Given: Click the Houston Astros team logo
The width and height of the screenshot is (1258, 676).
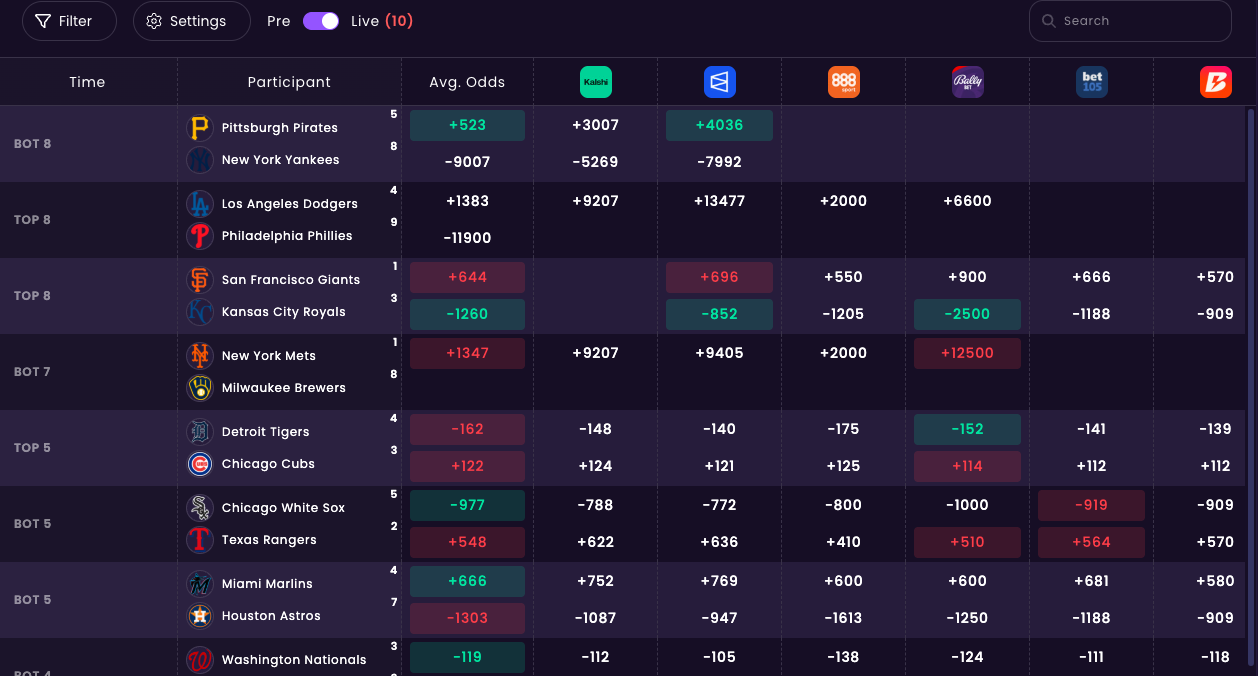Looking at the screenshot, I should [x=200, y=616].
